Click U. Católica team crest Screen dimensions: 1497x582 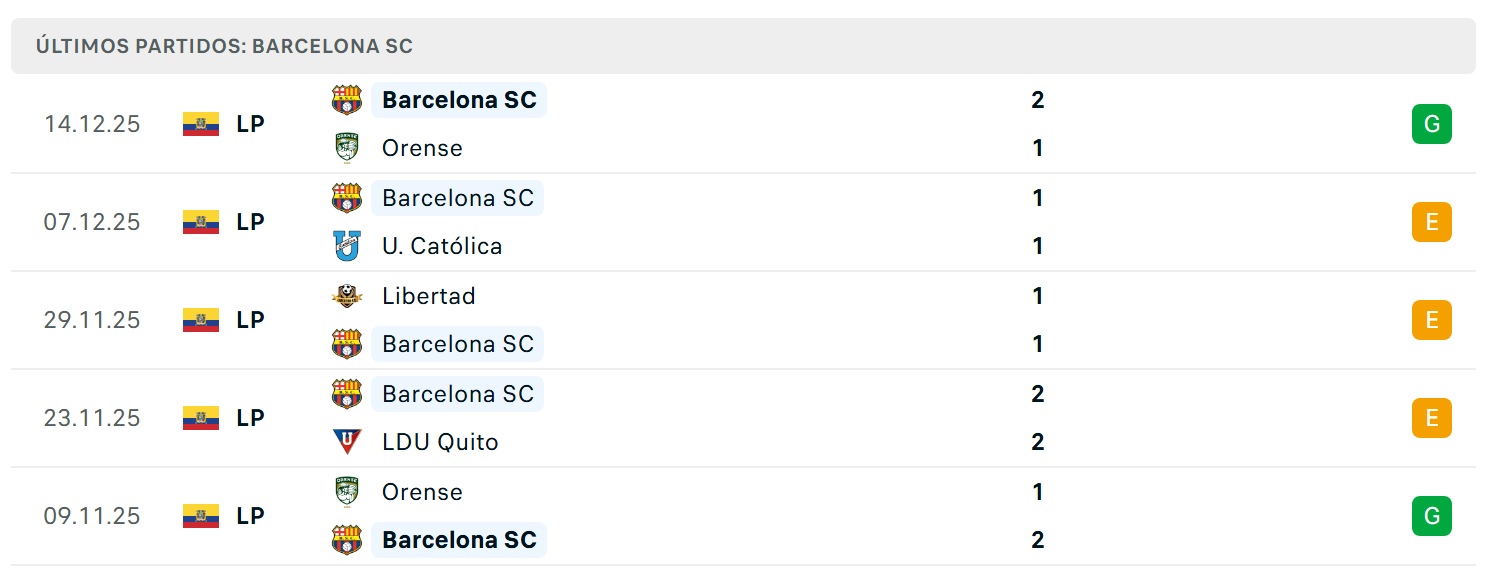(346, 246)
